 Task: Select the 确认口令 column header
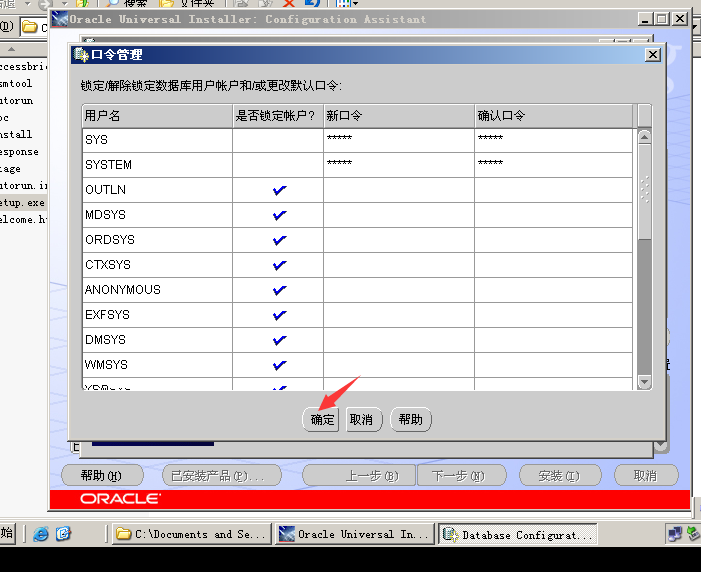point(553,116)
